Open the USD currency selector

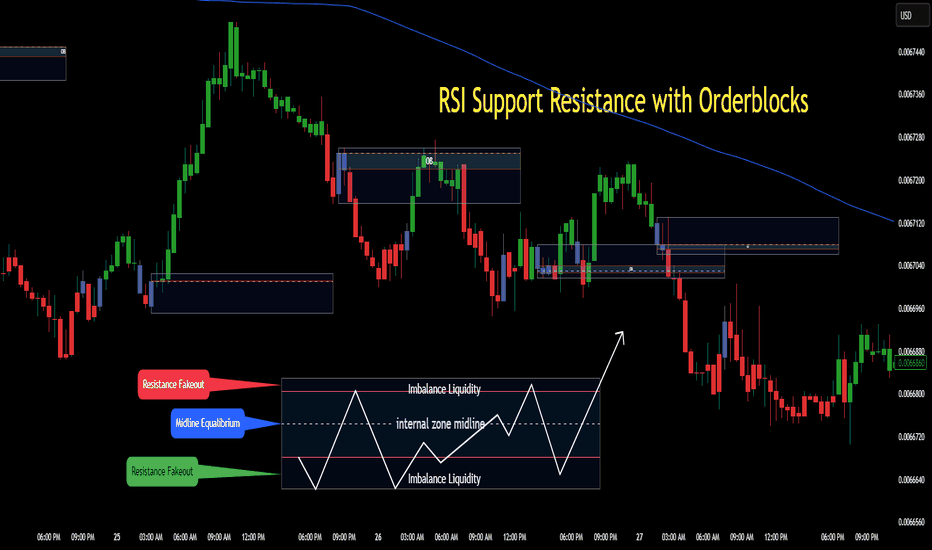pyautogui.click(x=906, y=15)
